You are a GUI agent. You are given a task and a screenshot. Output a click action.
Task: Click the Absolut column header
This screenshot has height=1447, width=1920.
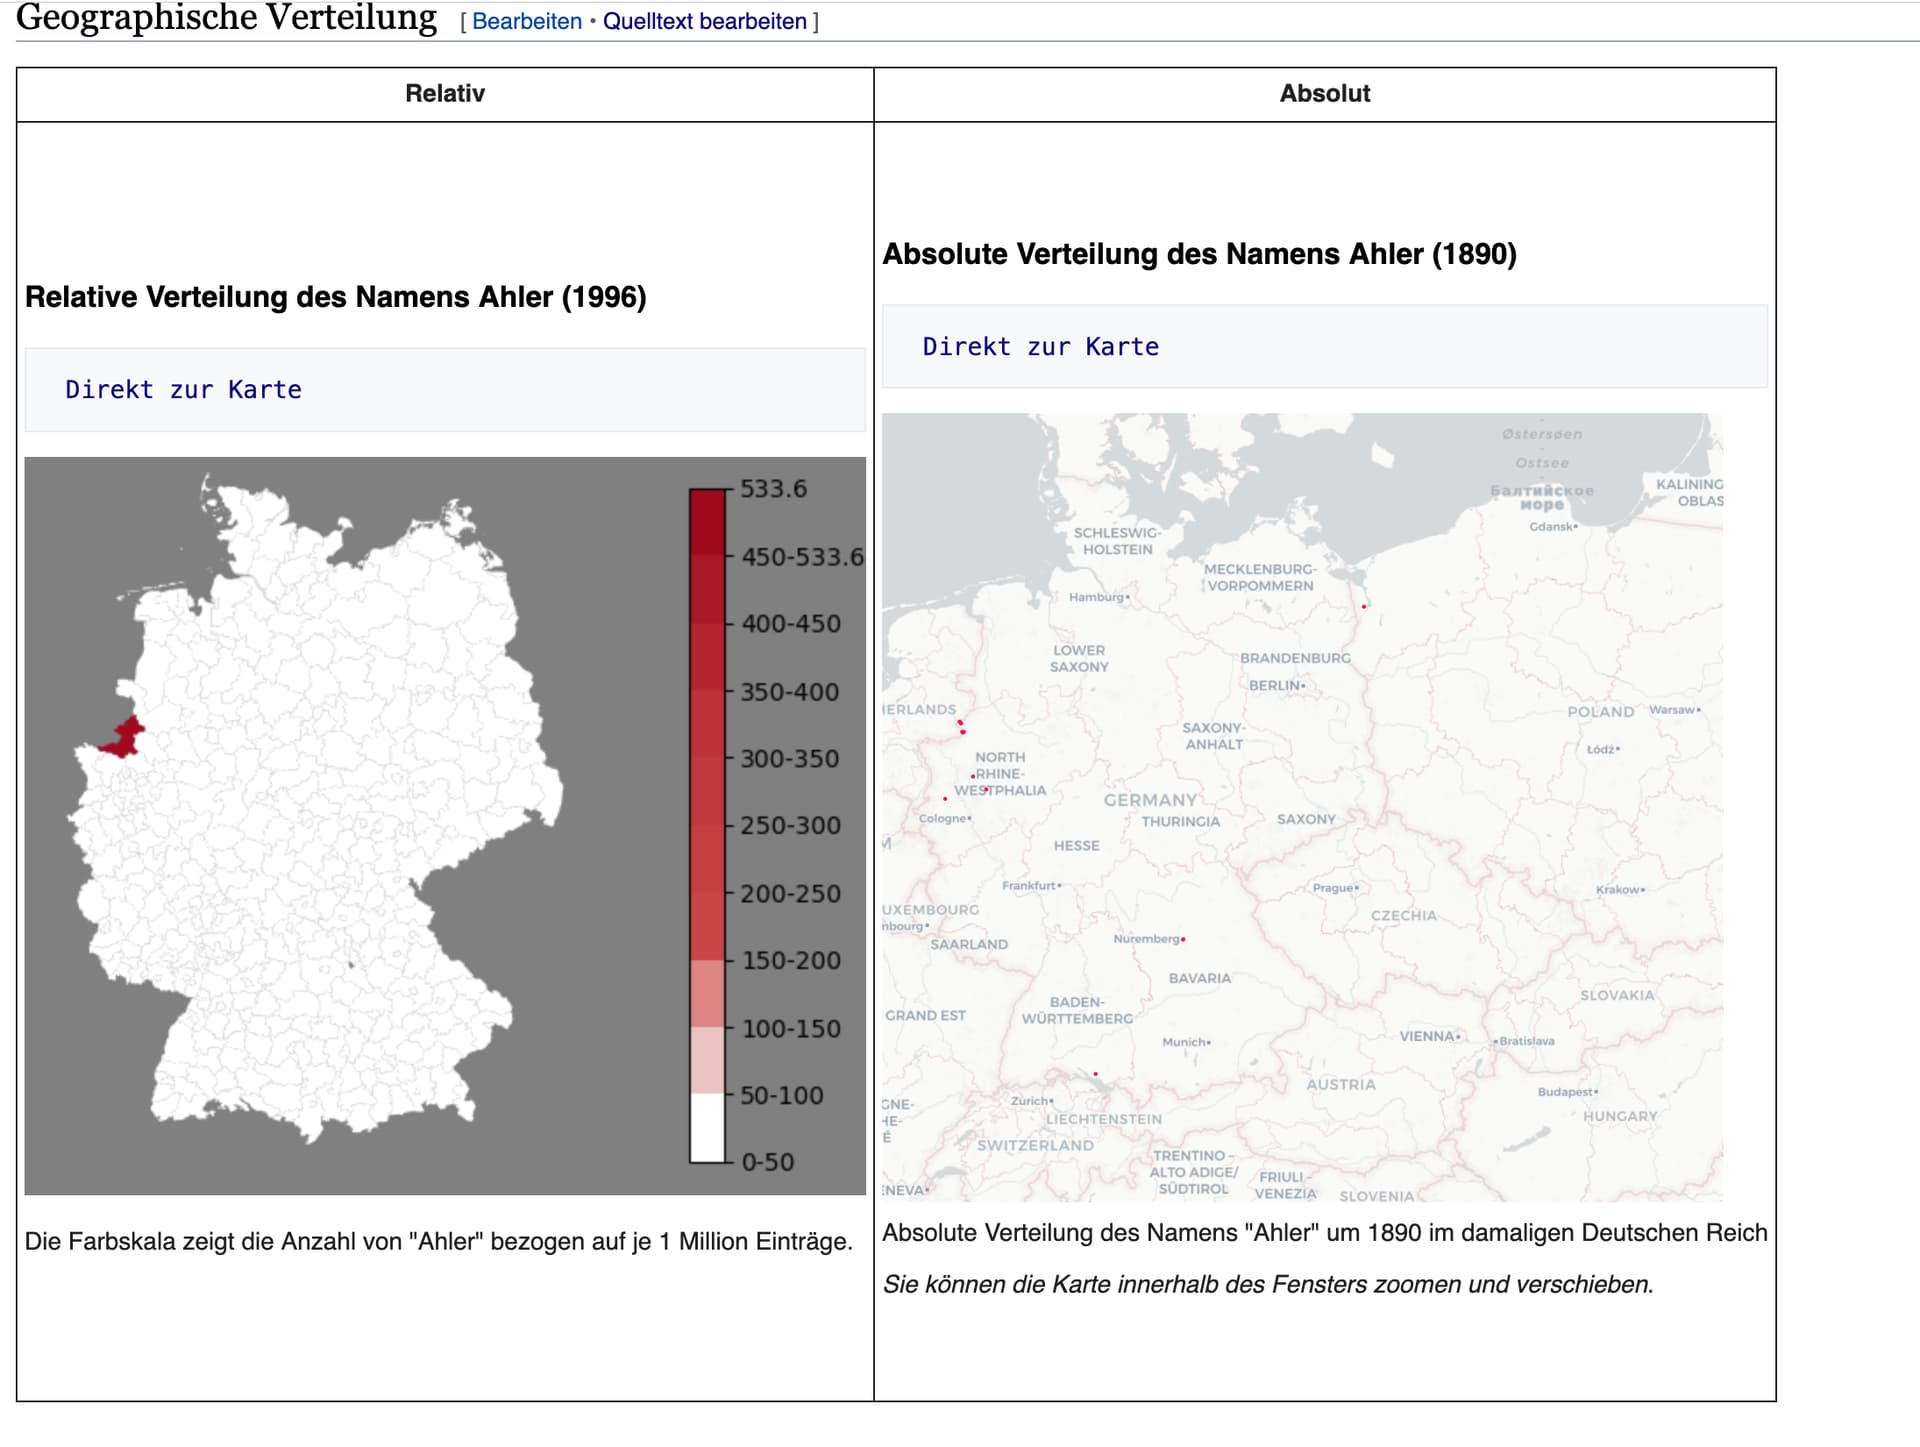click(1324, 94)
